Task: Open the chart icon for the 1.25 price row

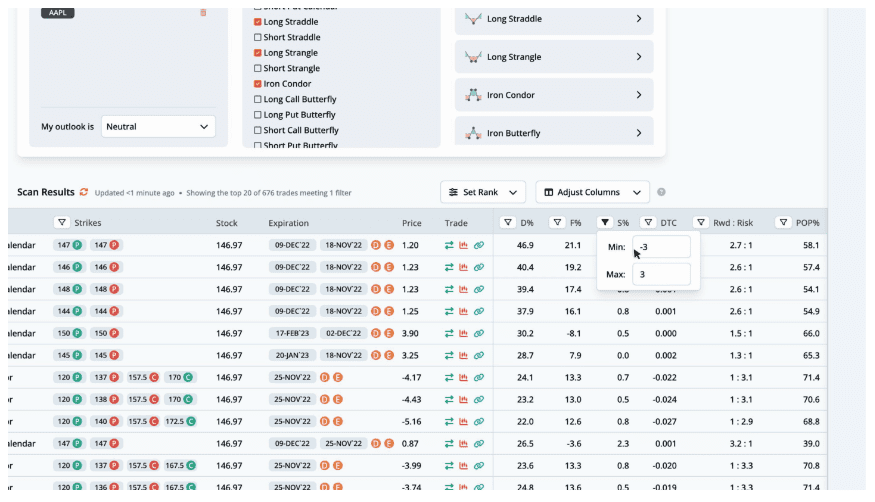Action: [x=464, y=311]
